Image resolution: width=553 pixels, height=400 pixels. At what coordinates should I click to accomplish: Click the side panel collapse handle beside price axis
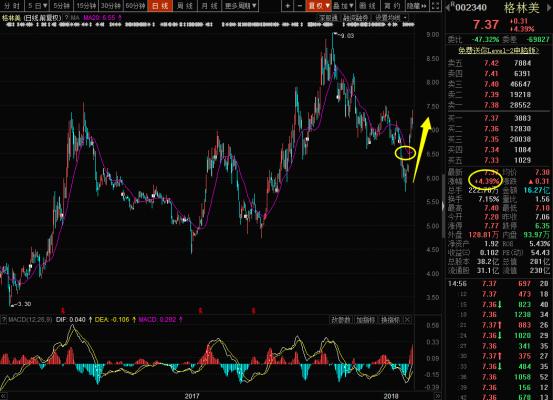(x=444, y=206)
